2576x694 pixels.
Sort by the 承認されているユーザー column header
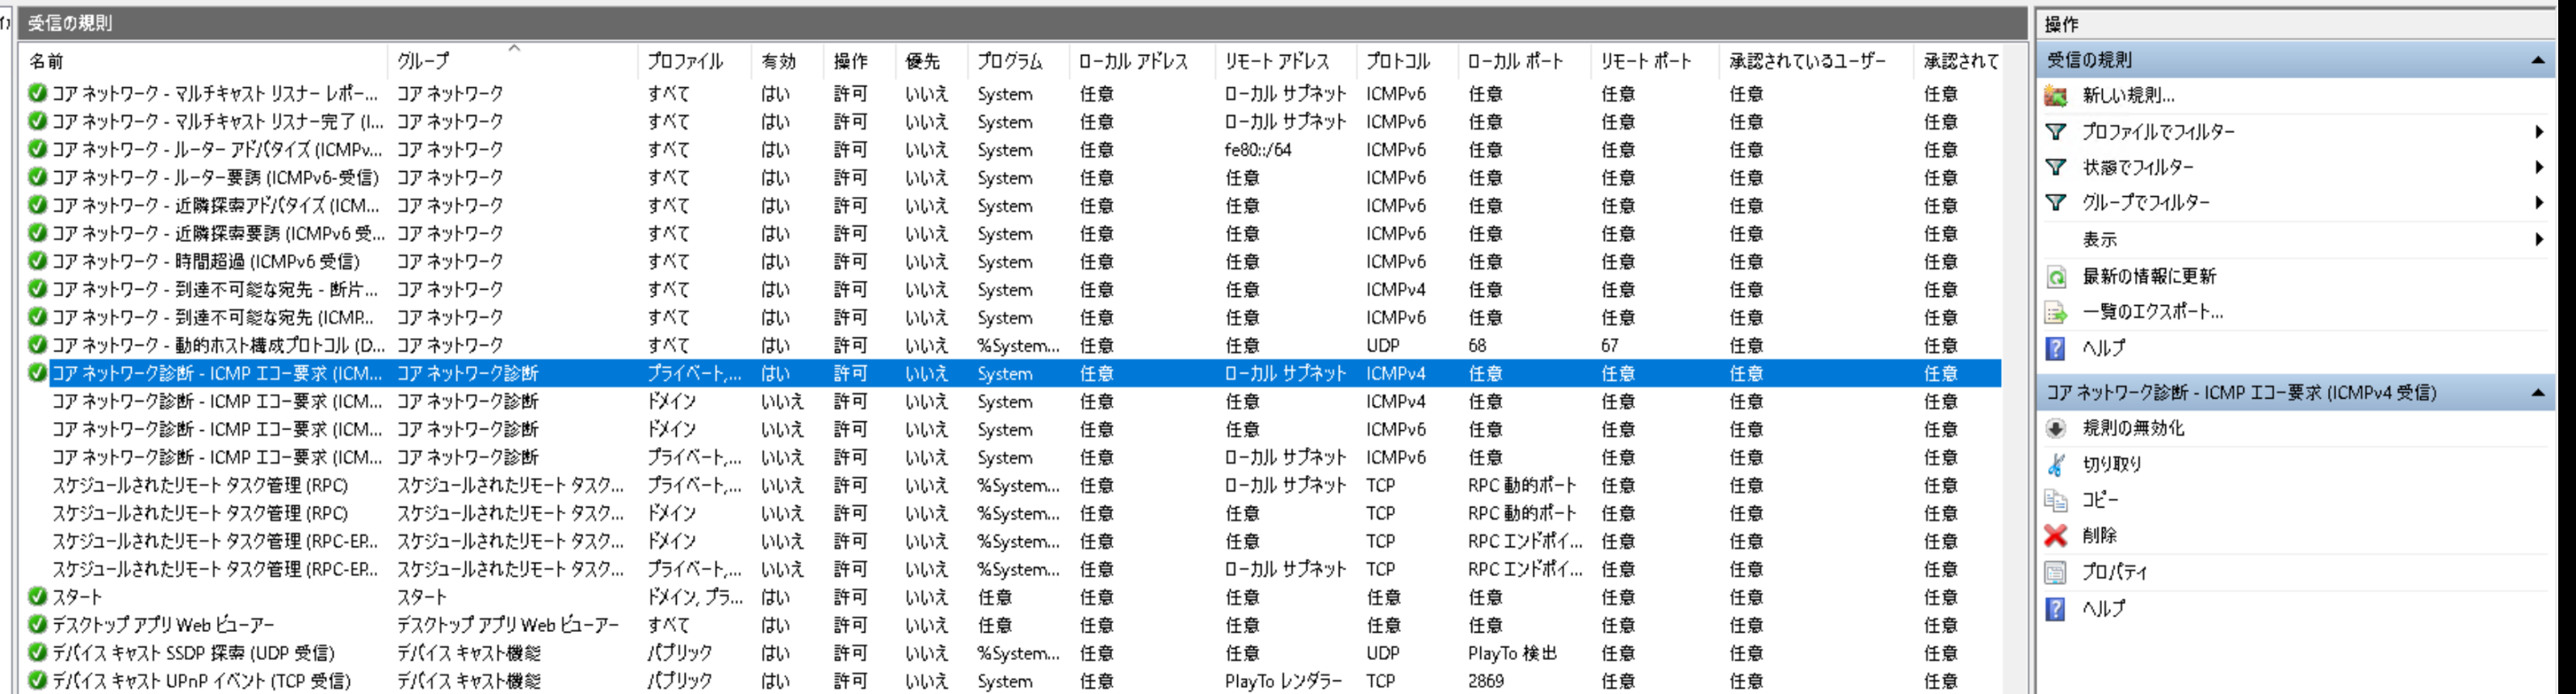tap(1816, 61)
